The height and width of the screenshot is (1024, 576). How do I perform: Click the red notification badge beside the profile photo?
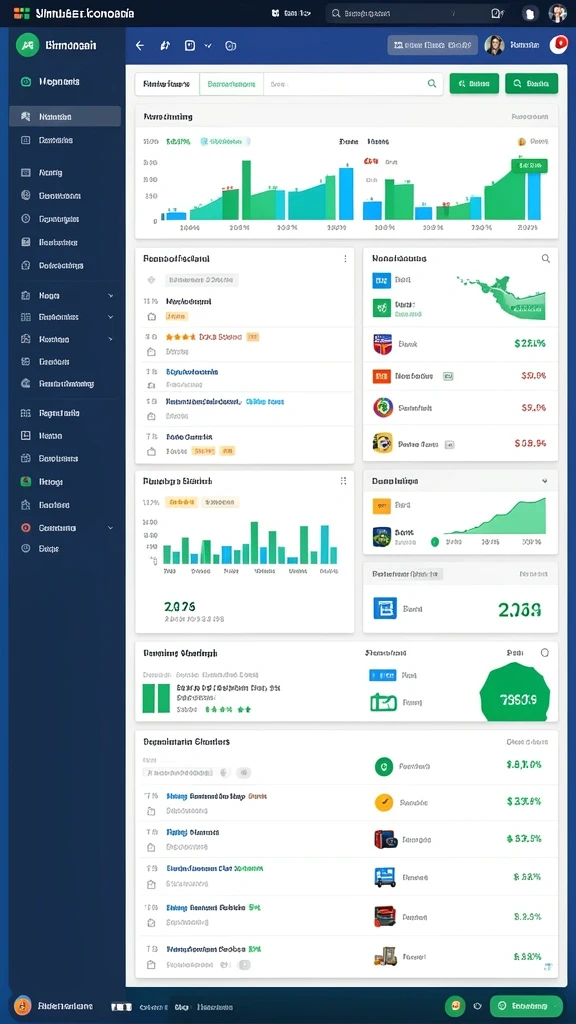[558, 44]
